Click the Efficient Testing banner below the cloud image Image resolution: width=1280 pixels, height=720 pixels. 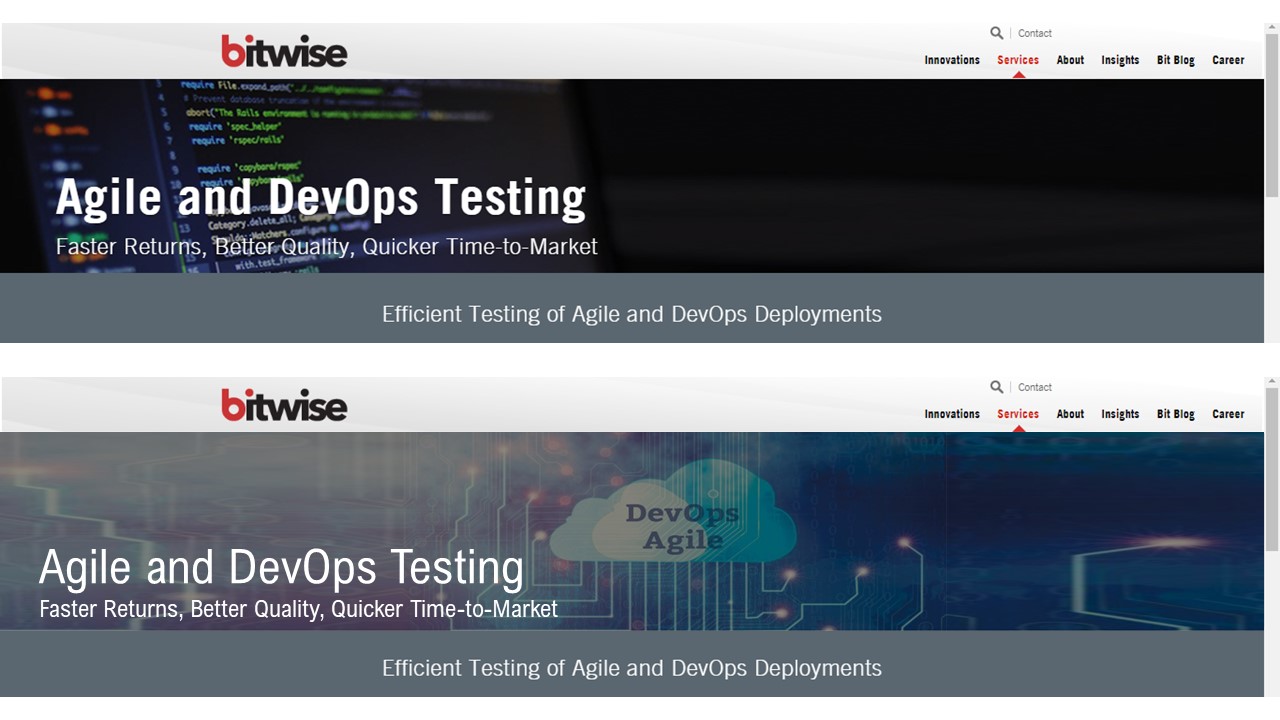(632, 667)
